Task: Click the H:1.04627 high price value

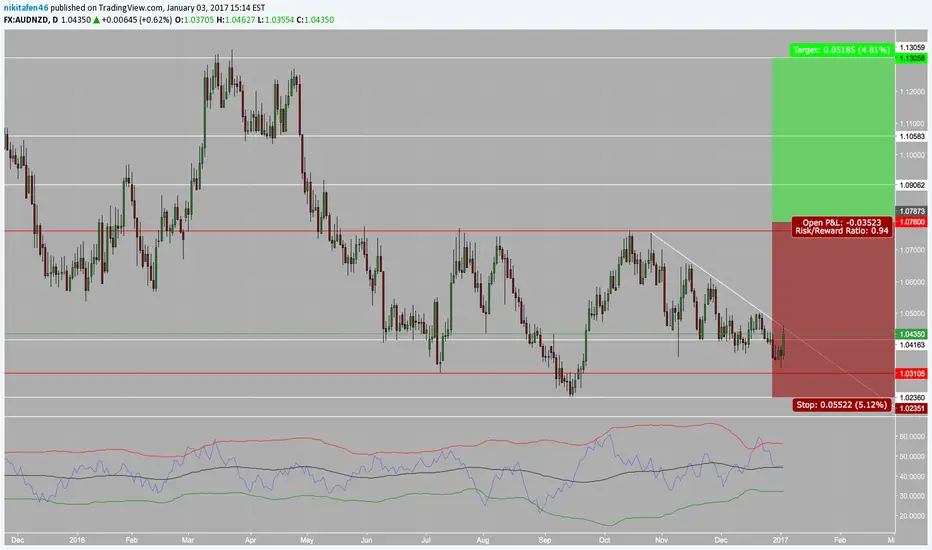Action: point(235,20)
